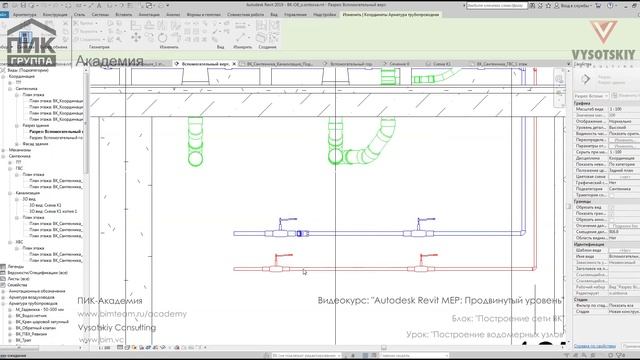
Task: Open the Вставить ribbon tab
Action: pos(124,14)
